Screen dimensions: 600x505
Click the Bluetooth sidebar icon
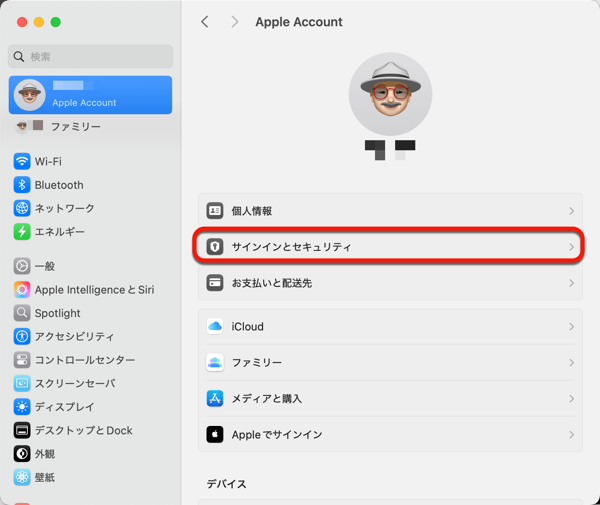[x=22, y=185]
